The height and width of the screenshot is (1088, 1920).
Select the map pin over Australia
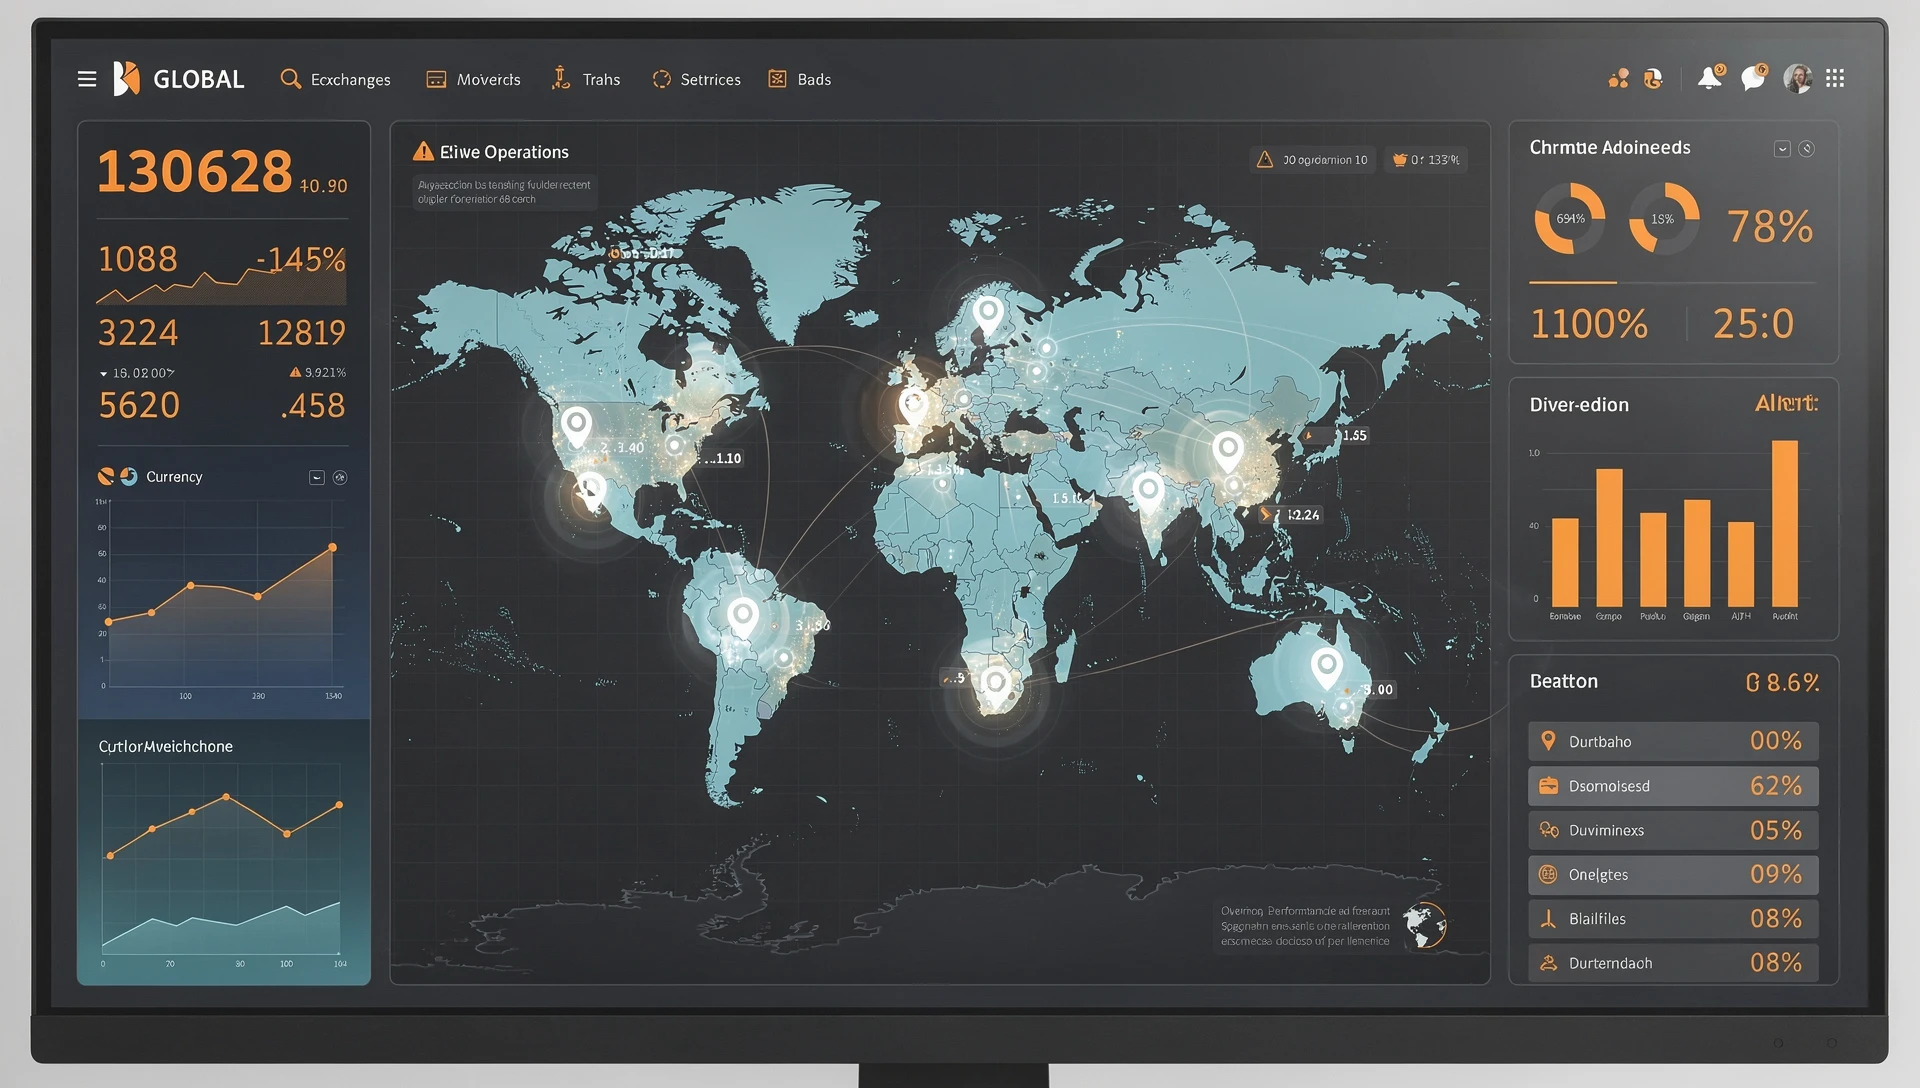pyautogui.click(x=1327, y=667)
